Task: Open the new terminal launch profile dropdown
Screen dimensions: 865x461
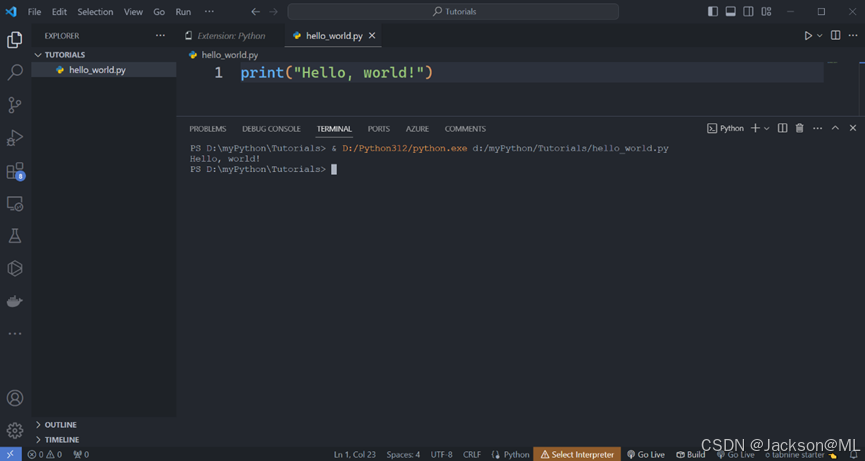Action: click(767, 128)
